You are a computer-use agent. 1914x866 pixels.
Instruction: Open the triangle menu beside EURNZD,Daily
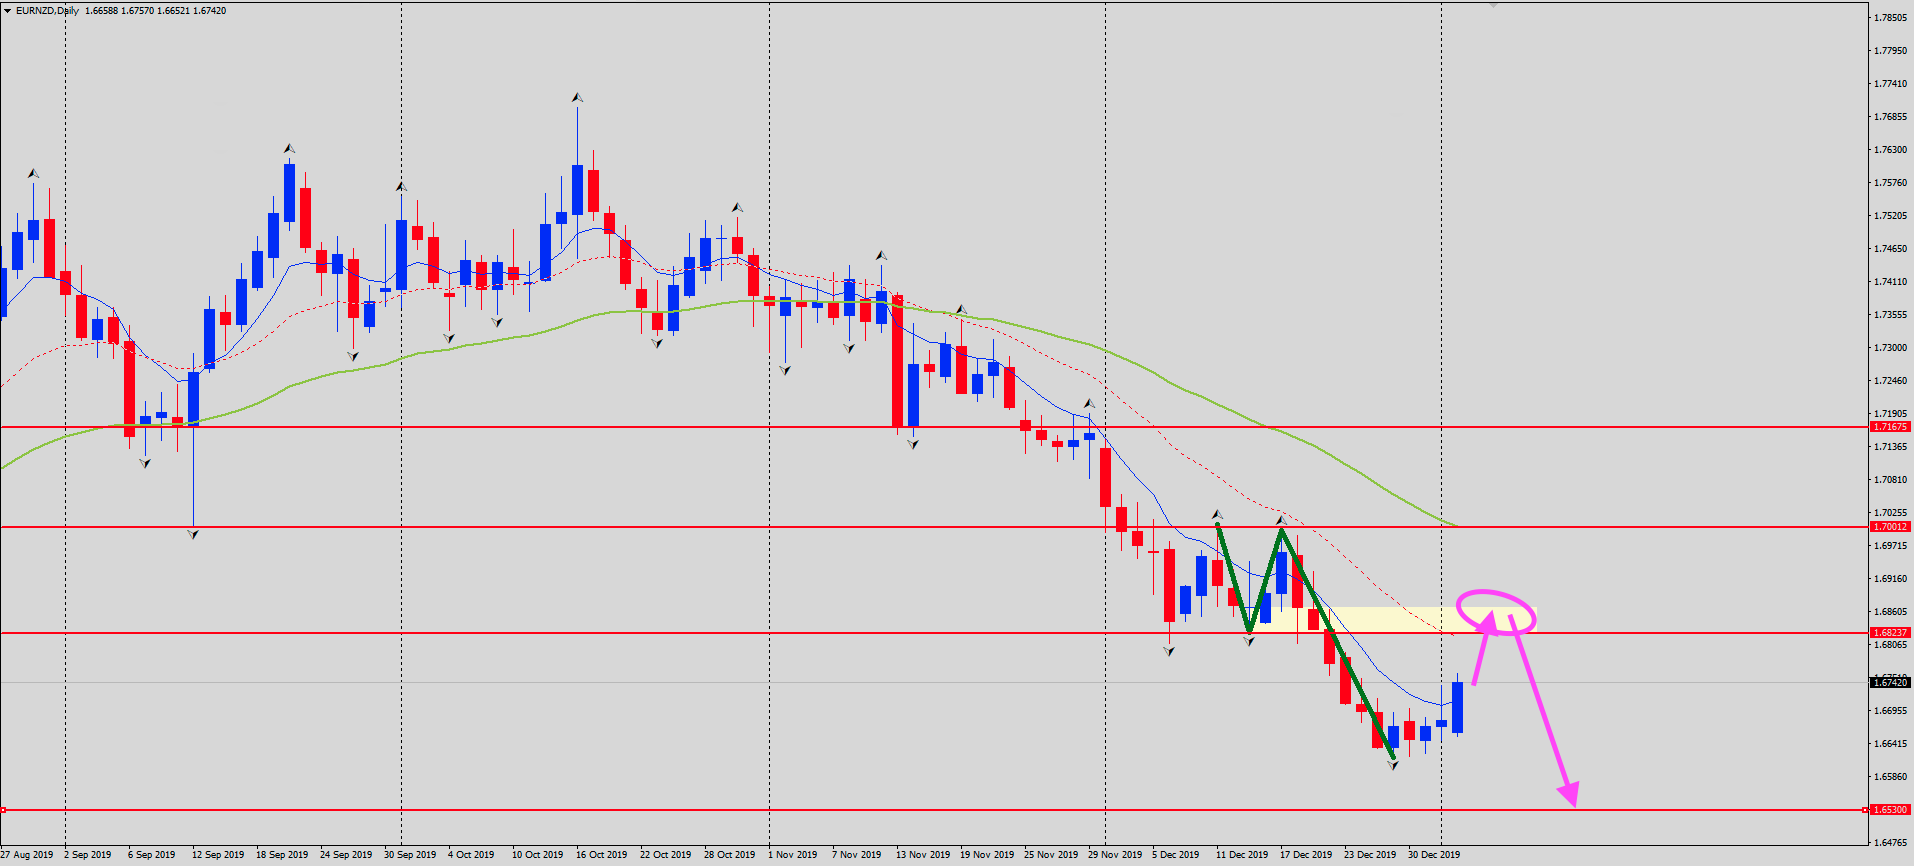click(x=7, y=11)
